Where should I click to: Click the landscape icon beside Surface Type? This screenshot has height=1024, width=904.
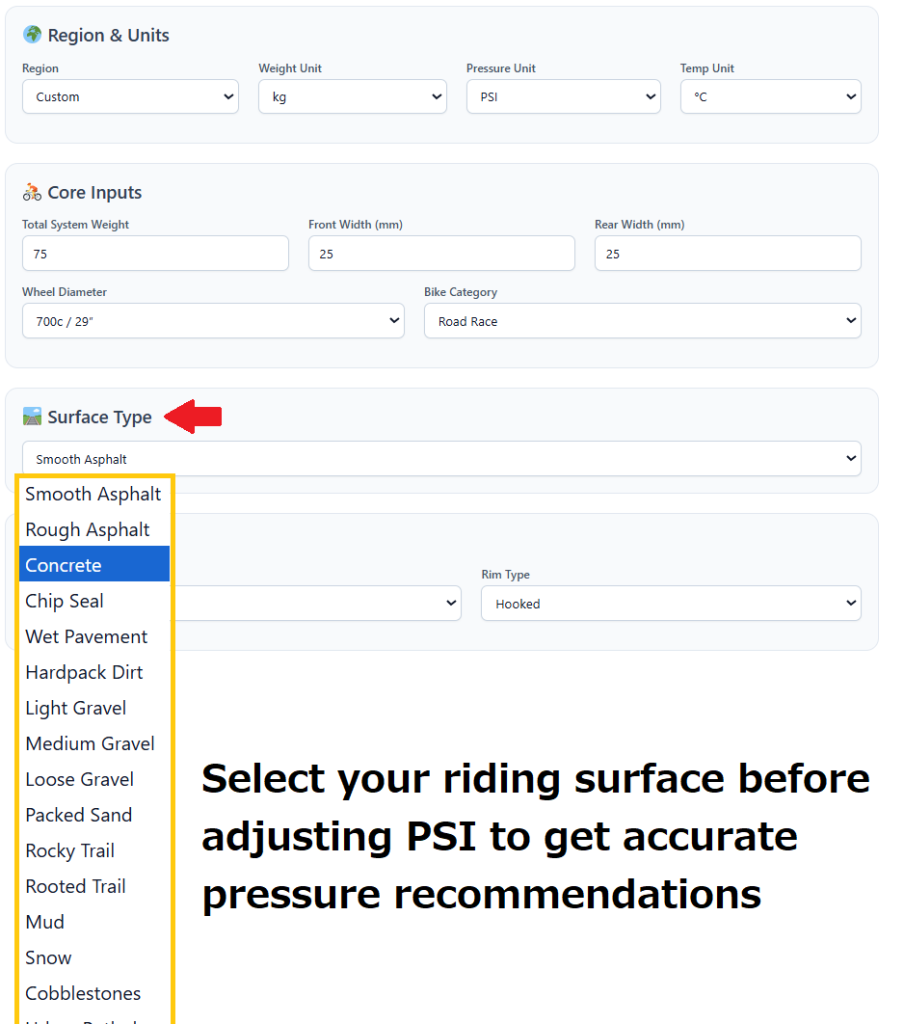point(33,417)
